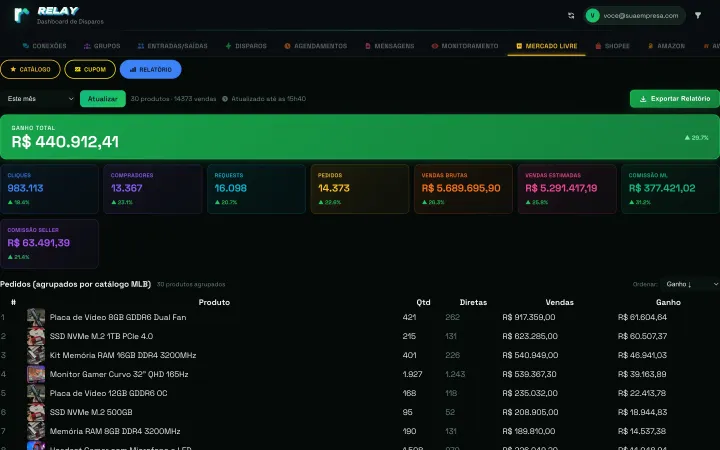Click 'Memória RAM 8GB DDR4 3200MHz' product name
Viewport: 720px width, 450px height.
tap(115, 431)
